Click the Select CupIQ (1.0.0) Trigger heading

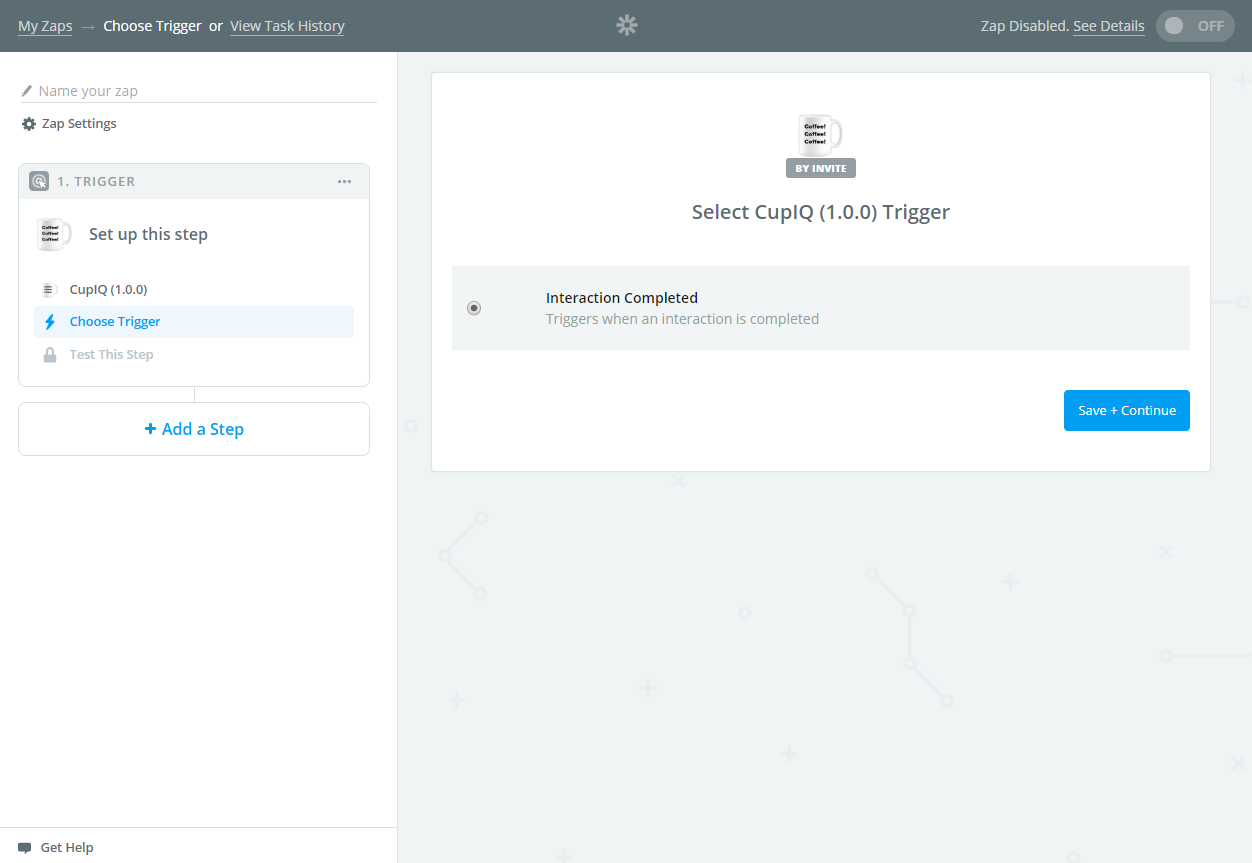pyautogui.click(x=821, y=212)
